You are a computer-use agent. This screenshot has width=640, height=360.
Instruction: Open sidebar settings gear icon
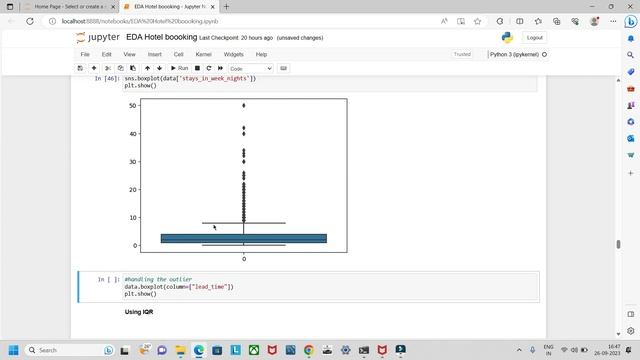631,331
